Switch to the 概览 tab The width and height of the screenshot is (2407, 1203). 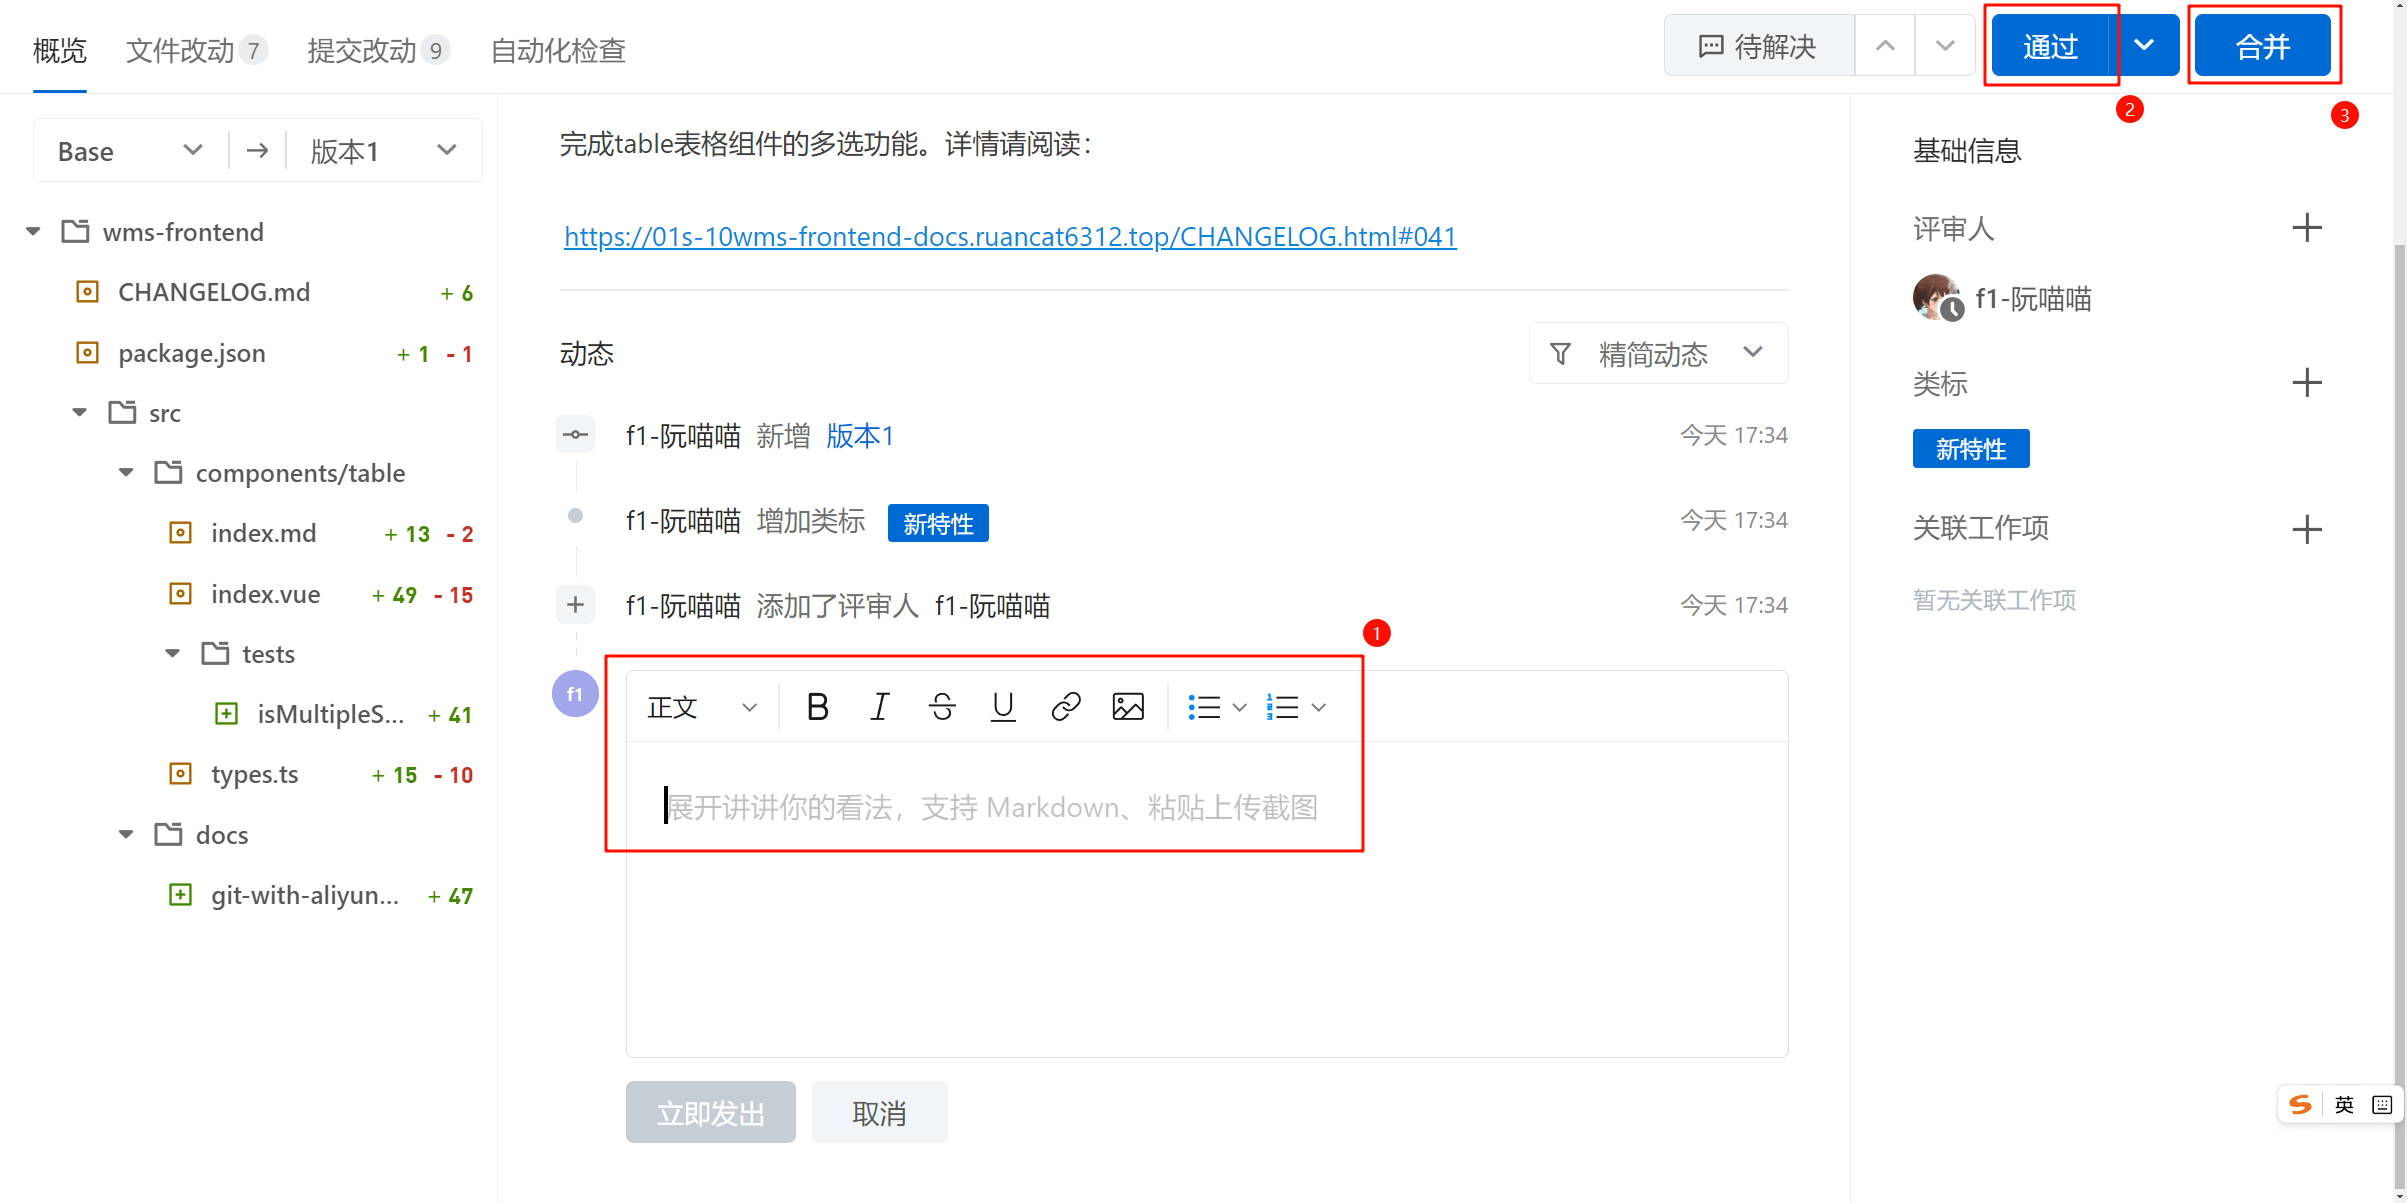tap(60, 50)
